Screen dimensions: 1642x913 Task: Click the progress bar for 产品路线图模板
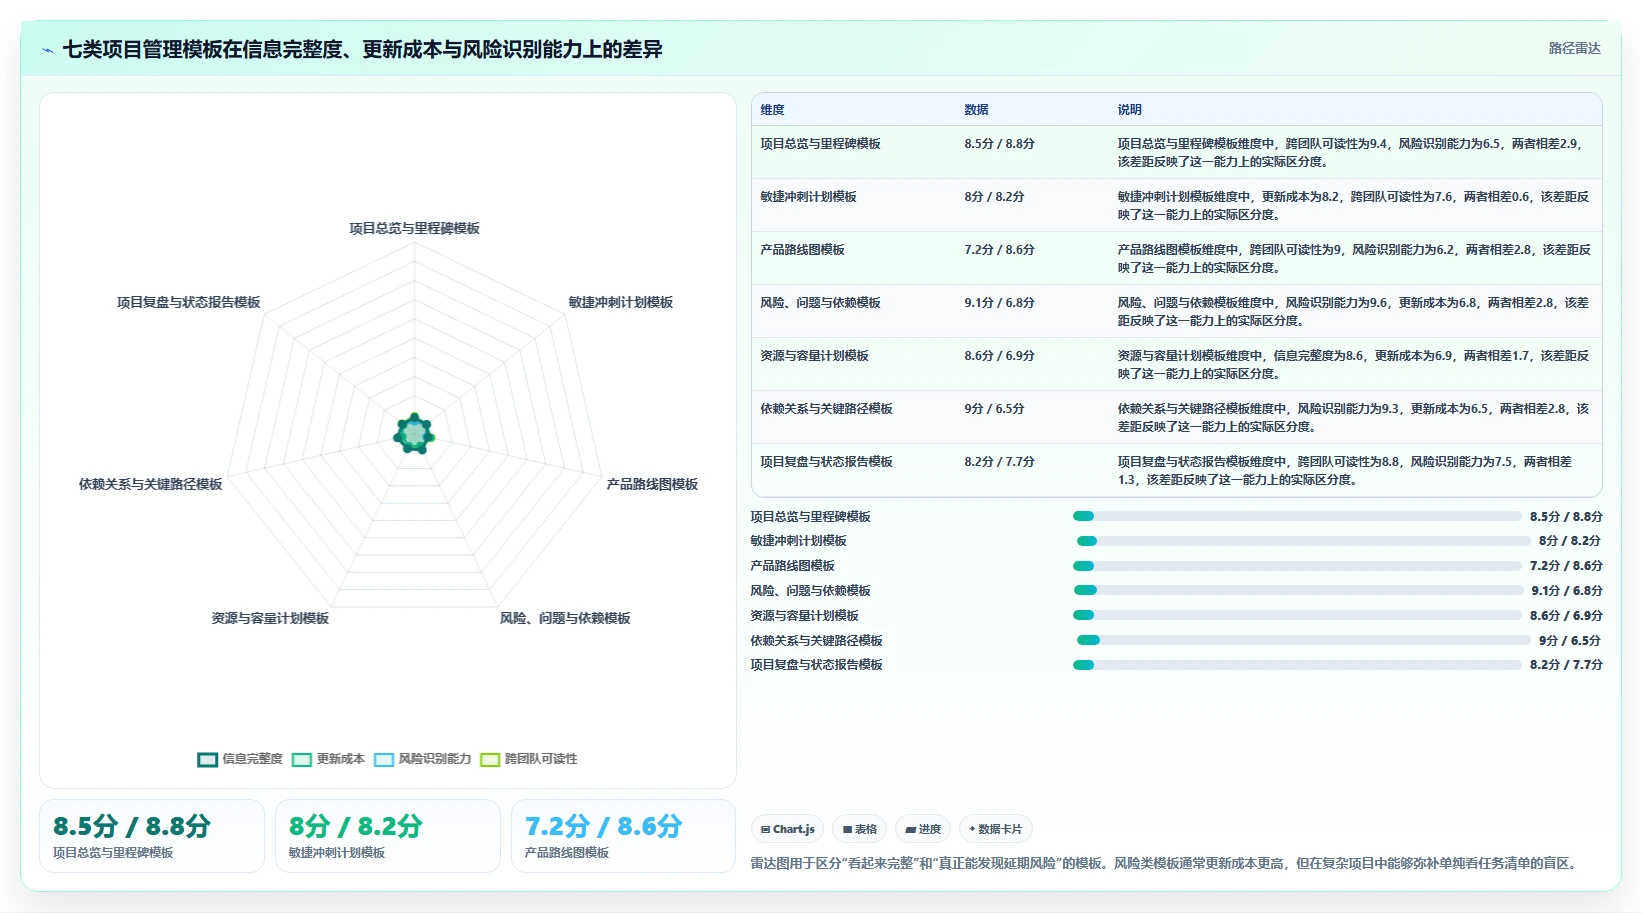[x=1297, y=566]
